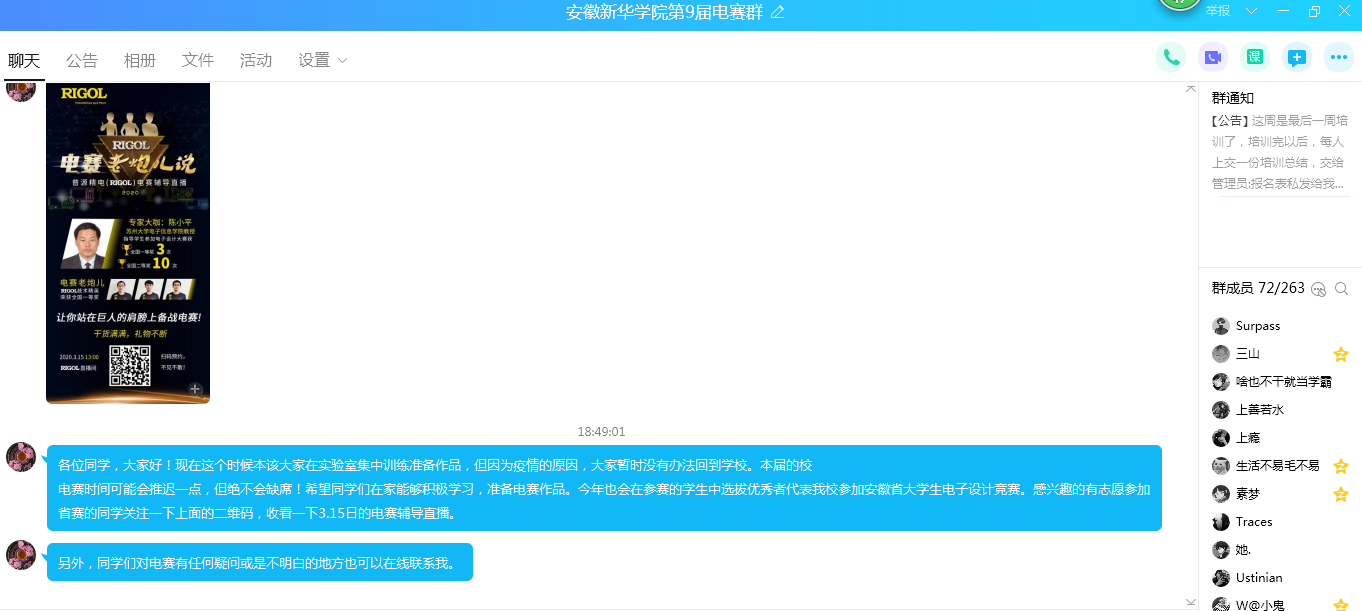Edit the group name with pencil icon
This screenshot has width=1362, height=611.
(x=778, y=12)
